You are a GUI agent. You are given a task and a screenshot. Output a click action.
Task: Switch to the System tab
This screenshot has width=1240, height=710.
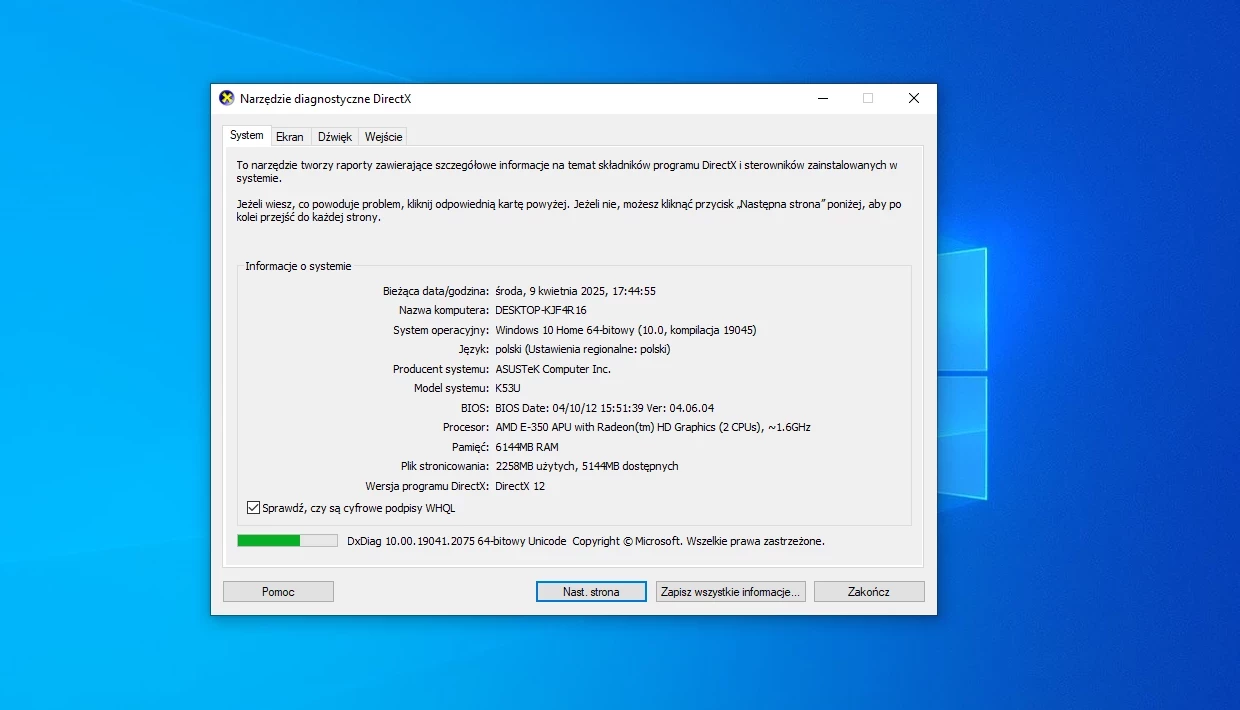click(x=247, y=135)
